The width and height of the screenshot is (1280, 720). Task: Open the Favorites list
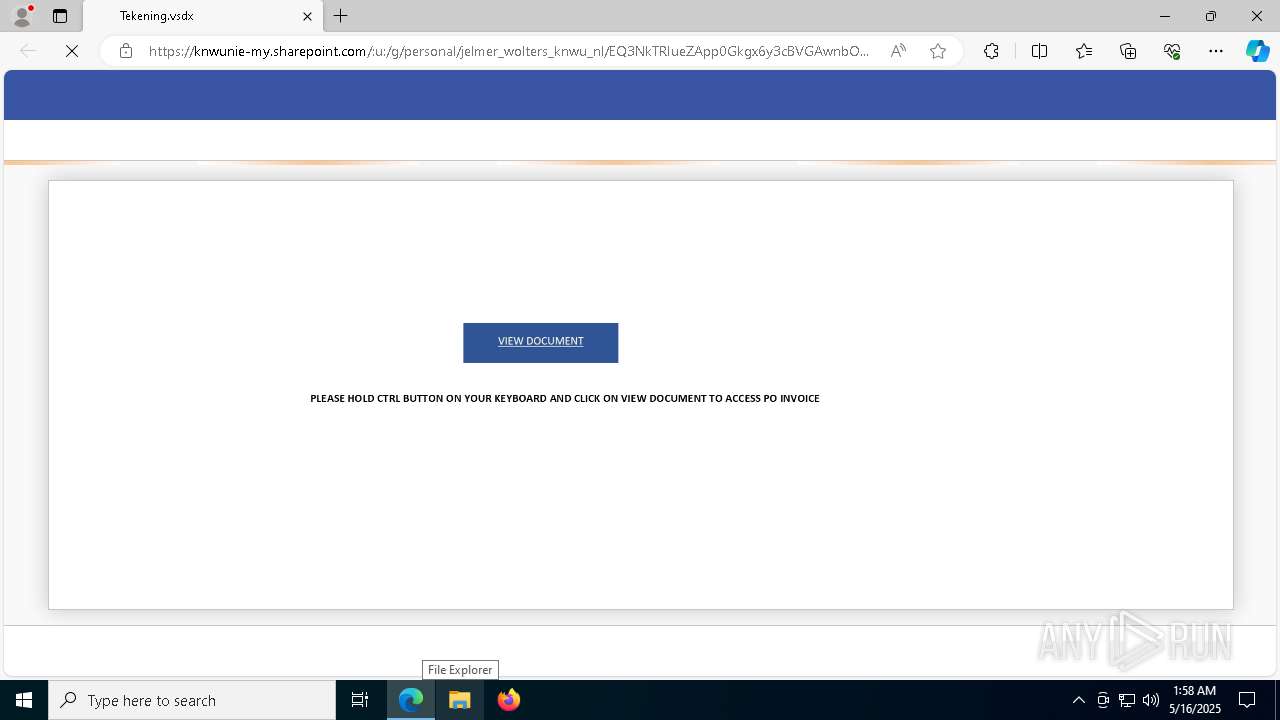pos(1084,51)
